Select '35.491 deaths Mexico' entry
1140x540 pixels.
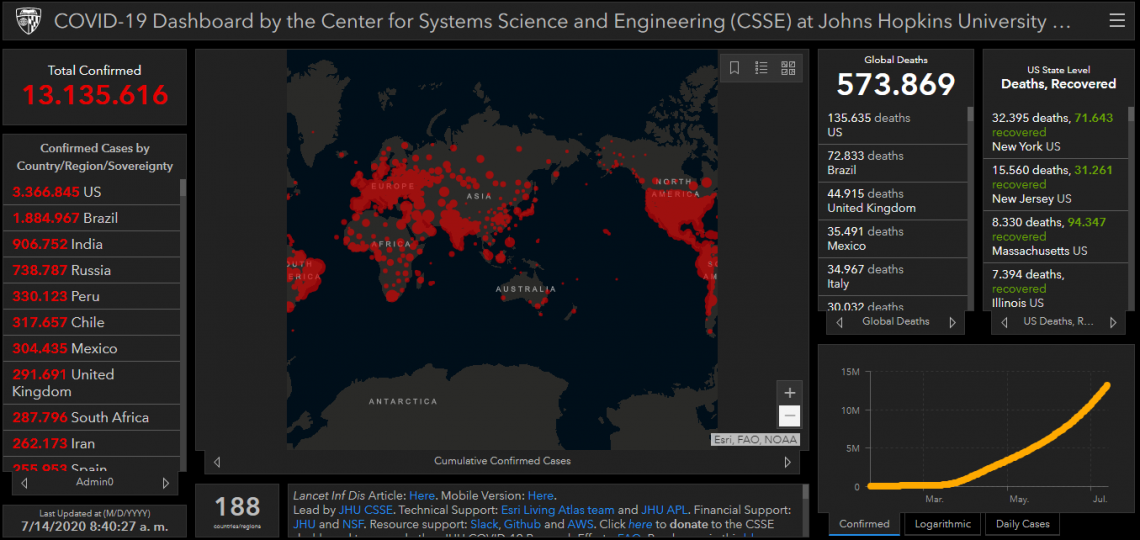pyautogui.click(x=894, y=238)
